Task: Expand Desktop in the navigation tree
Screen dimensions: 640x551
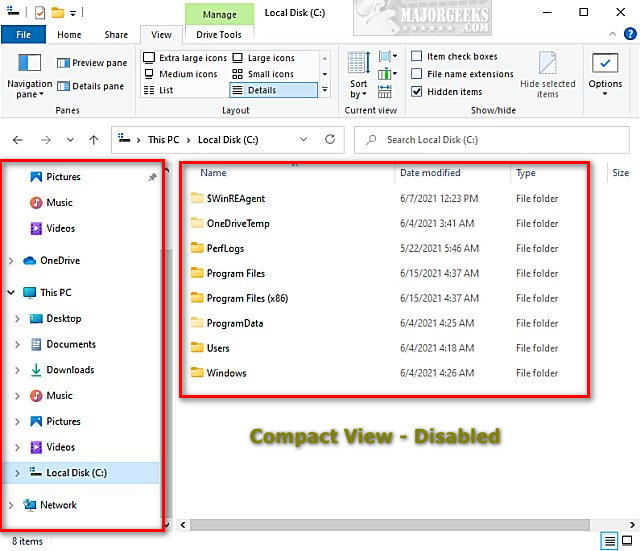Action: (17, 318)
